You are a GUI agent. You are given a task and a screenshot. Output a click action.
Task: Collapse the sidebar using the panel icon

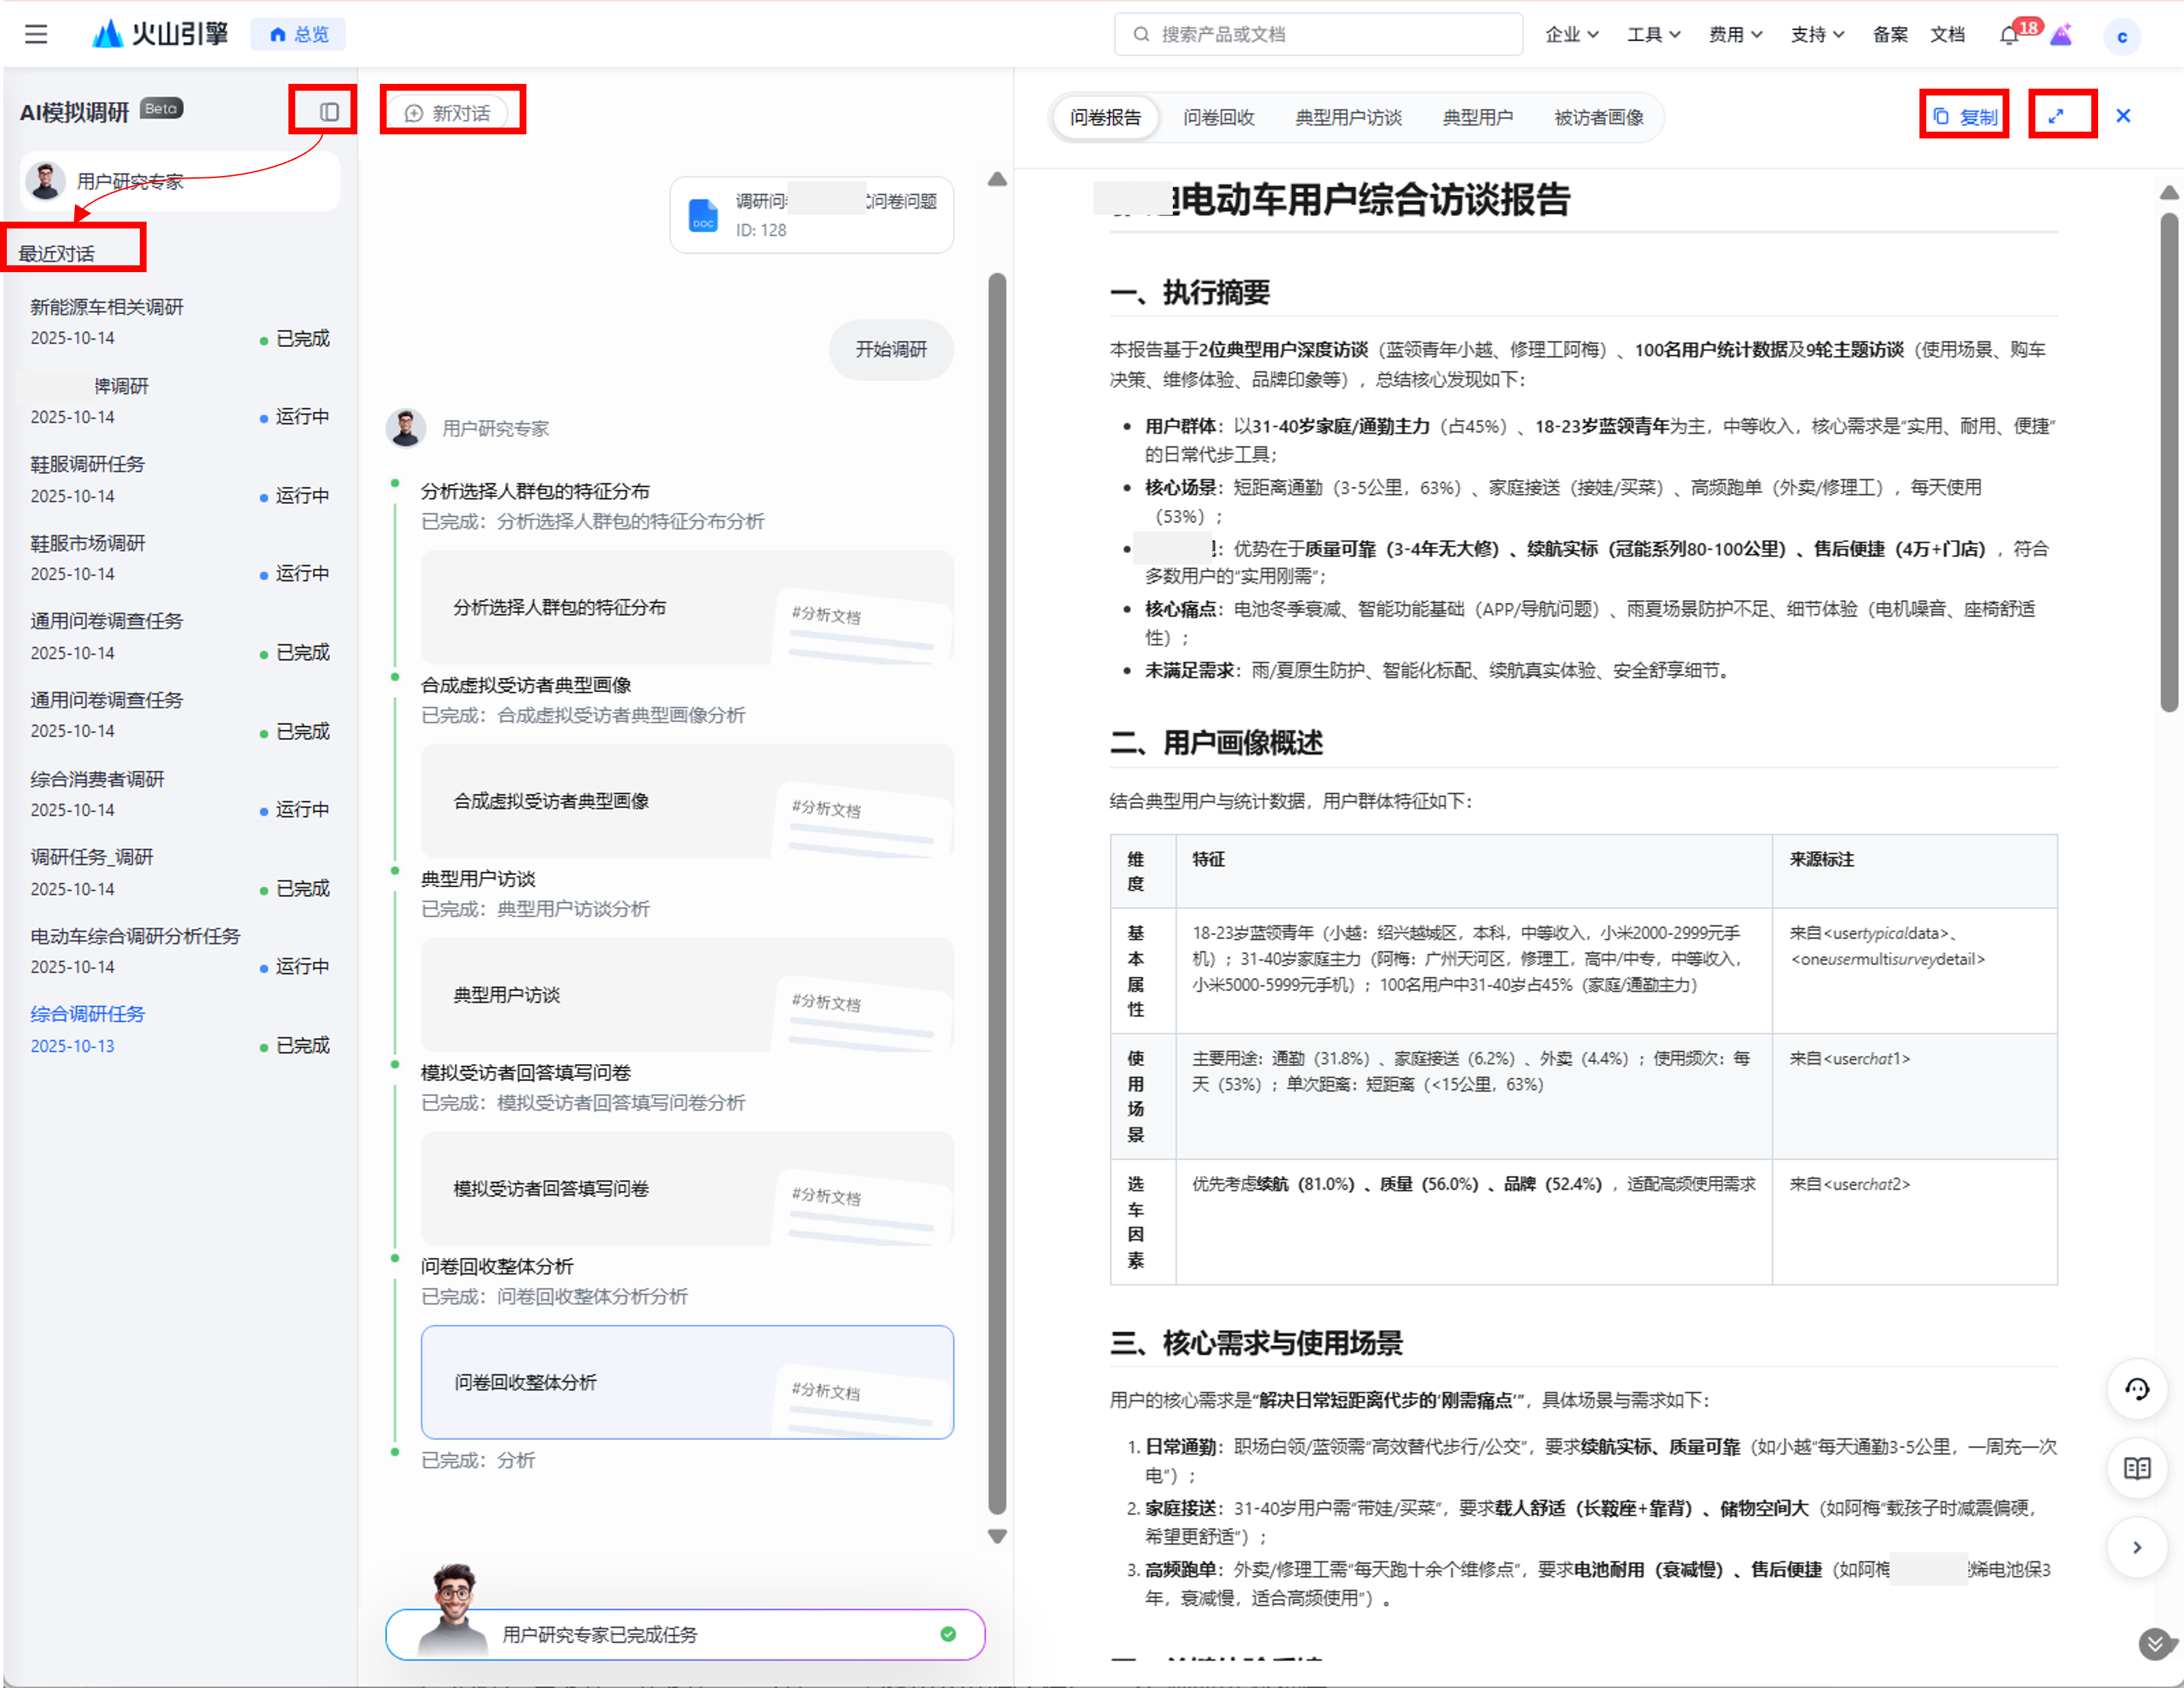(x=329, y=112)
